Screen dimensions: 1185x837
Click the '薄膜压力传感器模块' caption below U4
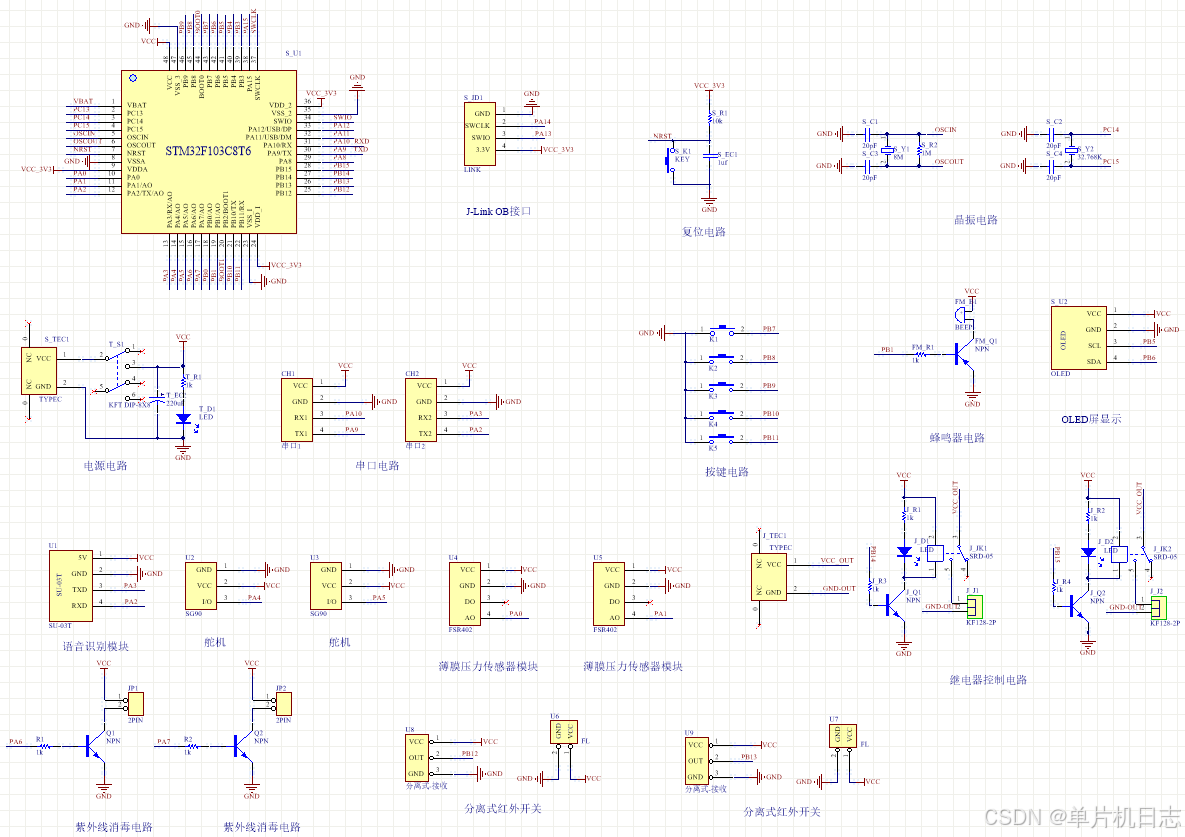click(x=488, y=667)
